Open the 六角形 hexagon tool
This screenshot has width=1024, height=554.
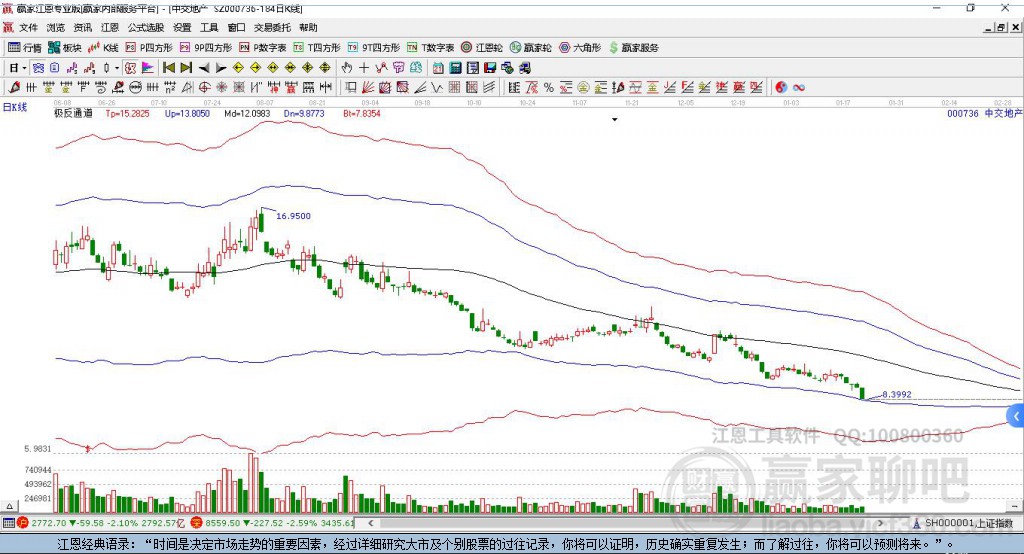[580, 48]
